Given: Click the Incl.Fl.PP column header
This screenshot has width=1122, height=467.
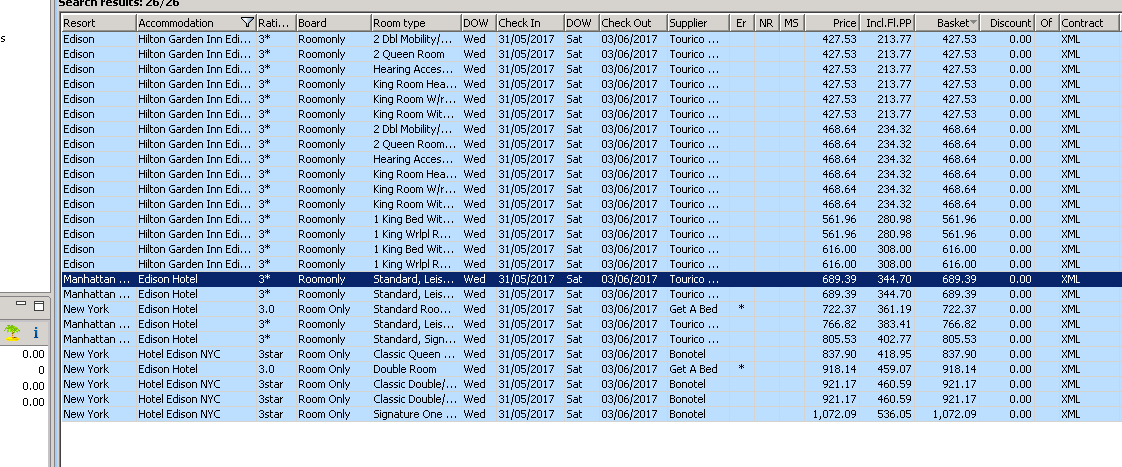Looking at the screenshot, I should tap(887, 23).
